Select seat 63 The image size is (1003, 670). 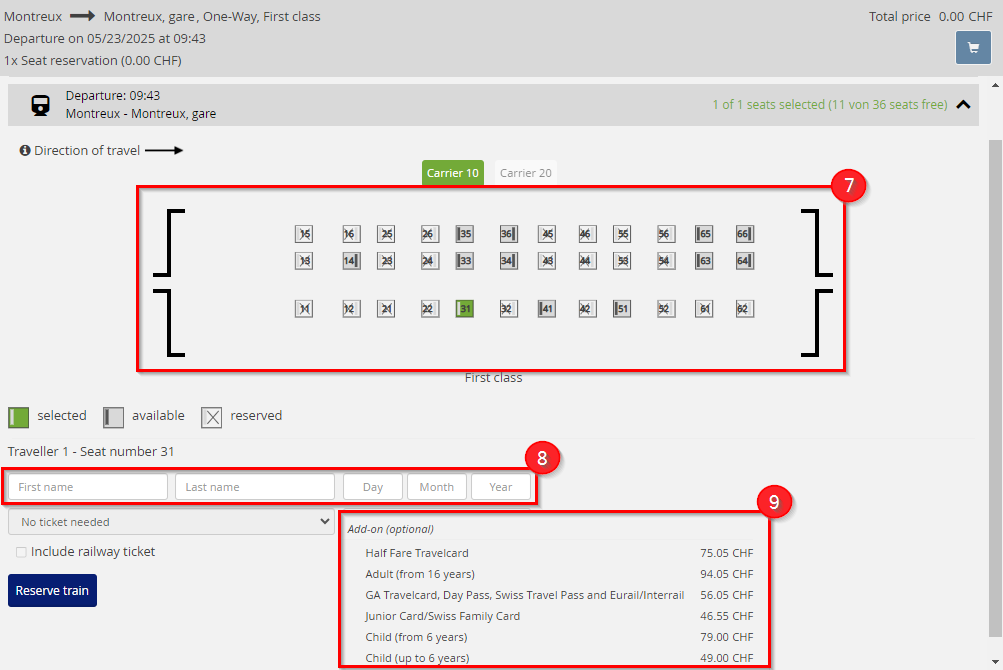point(704,260)
